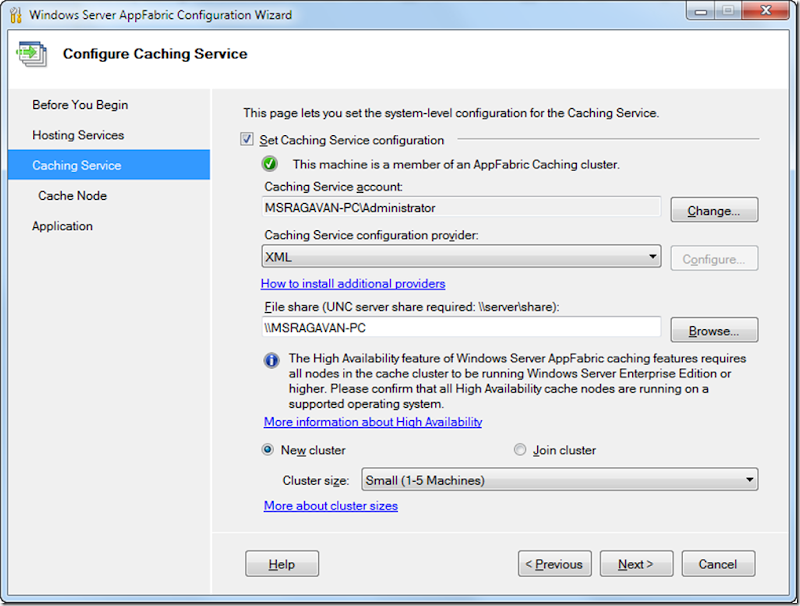Screen dimensions: 800x606
Task: Click the AppFabric icon in the title bar
Action: point(16,15)
